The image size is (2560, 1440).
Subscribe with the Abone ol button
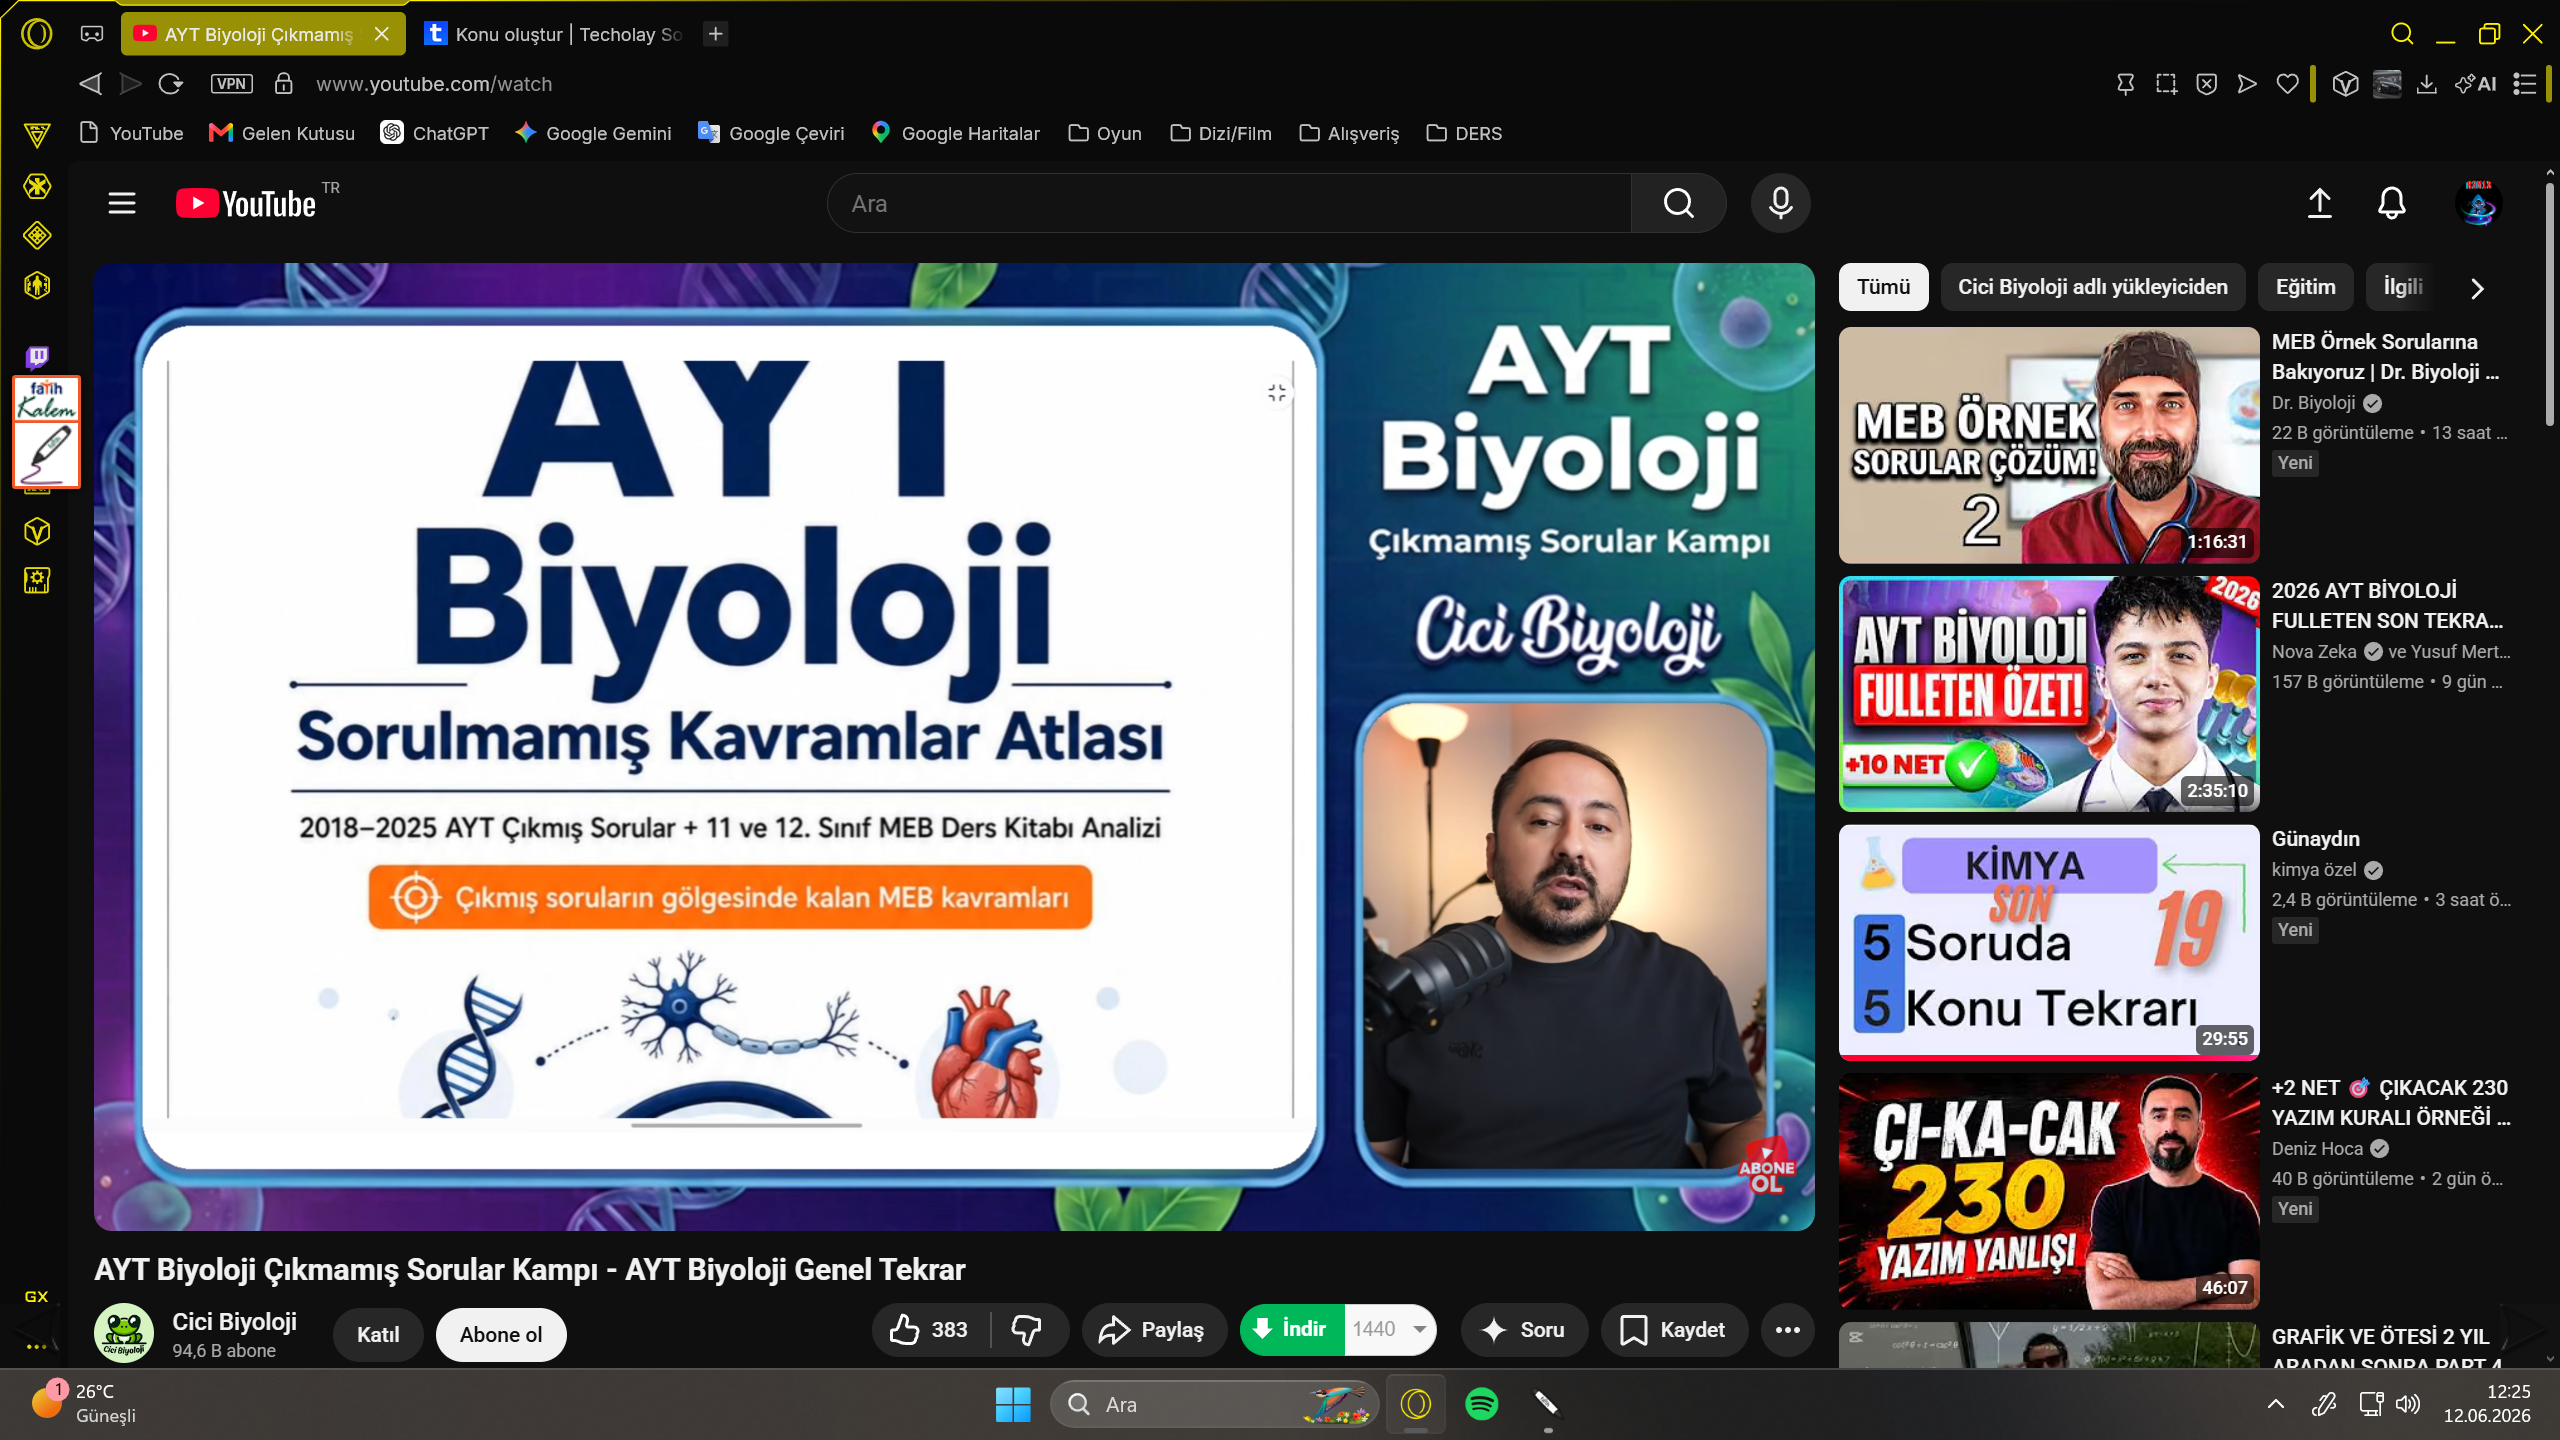(x=501, y=1334)
